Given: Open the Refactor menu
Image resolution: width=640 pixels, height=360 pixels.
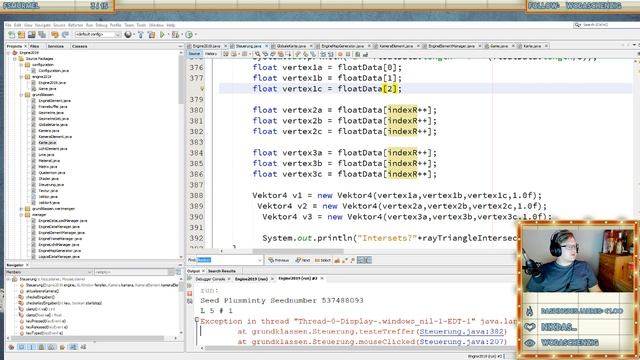Looking at the screenshot, I should (x=76, y=25).
